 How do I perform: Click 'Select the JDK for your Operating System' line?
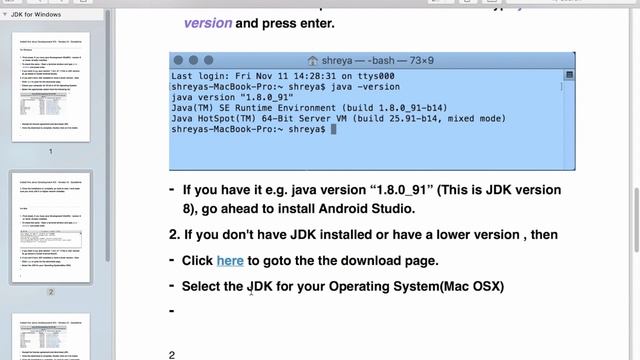pyautogui.click(x=343, y=286)
